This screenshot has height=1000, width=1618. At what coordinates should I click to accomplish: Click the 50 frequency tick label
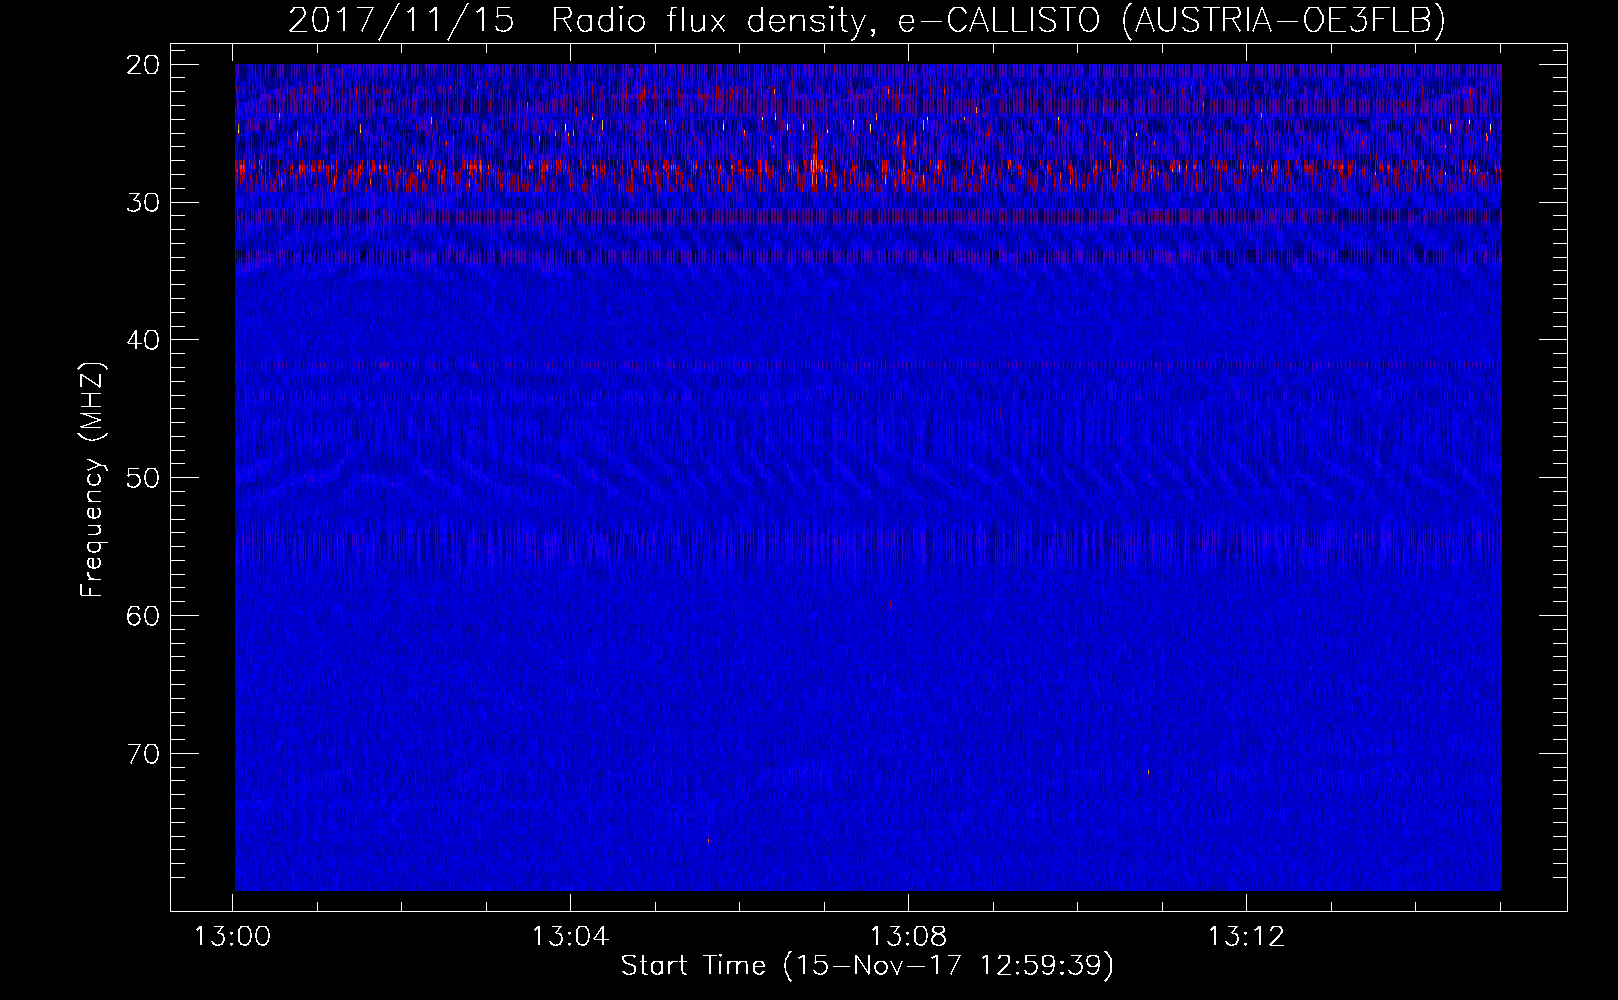coord(144,478)
